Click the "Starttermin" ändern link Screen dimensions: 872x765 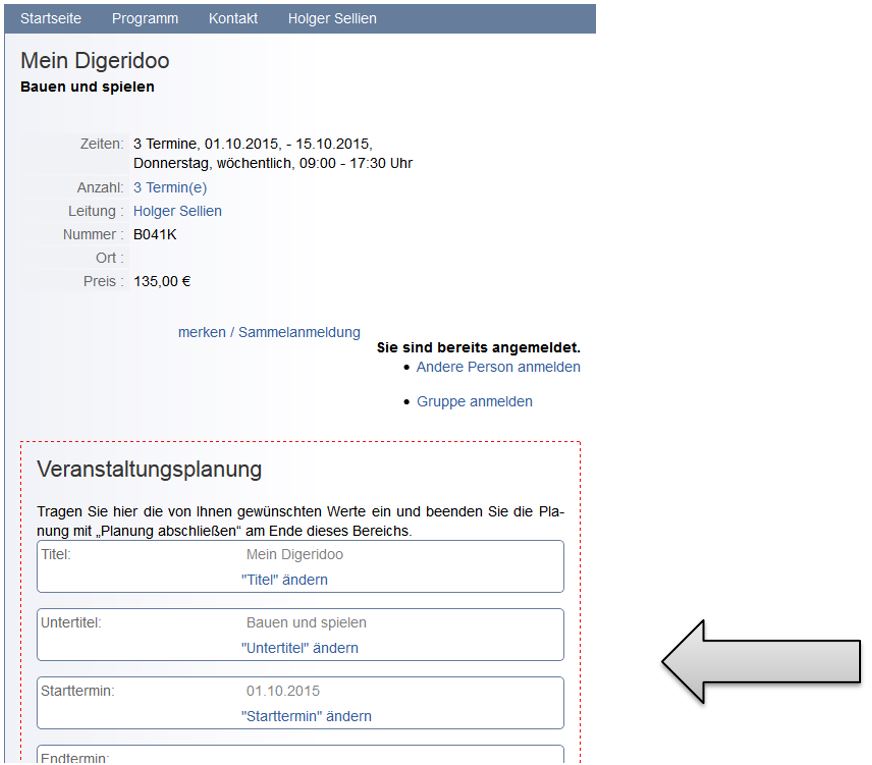point(306,716)
